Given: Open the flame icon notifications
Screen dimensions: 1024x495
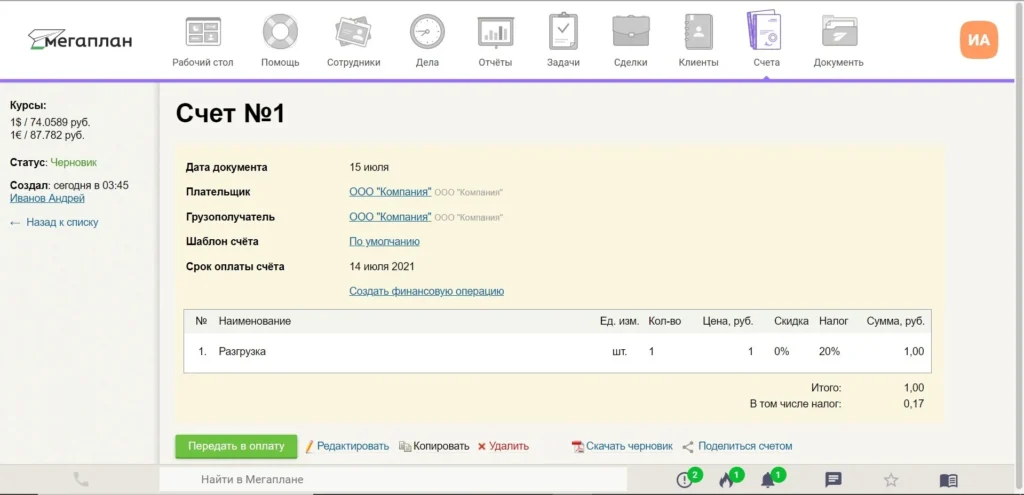Looking at the screenshot, I should tap(727, 480).
